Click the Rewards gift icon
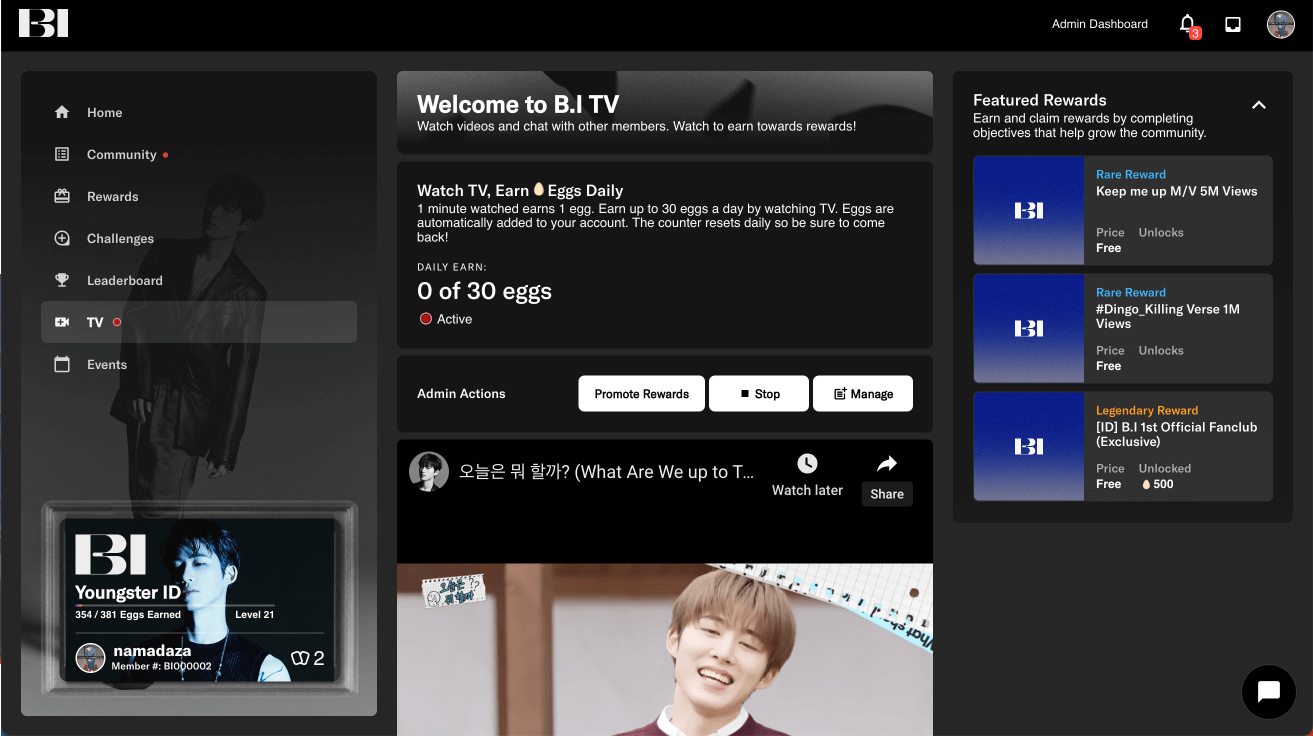 pos(62,196)
